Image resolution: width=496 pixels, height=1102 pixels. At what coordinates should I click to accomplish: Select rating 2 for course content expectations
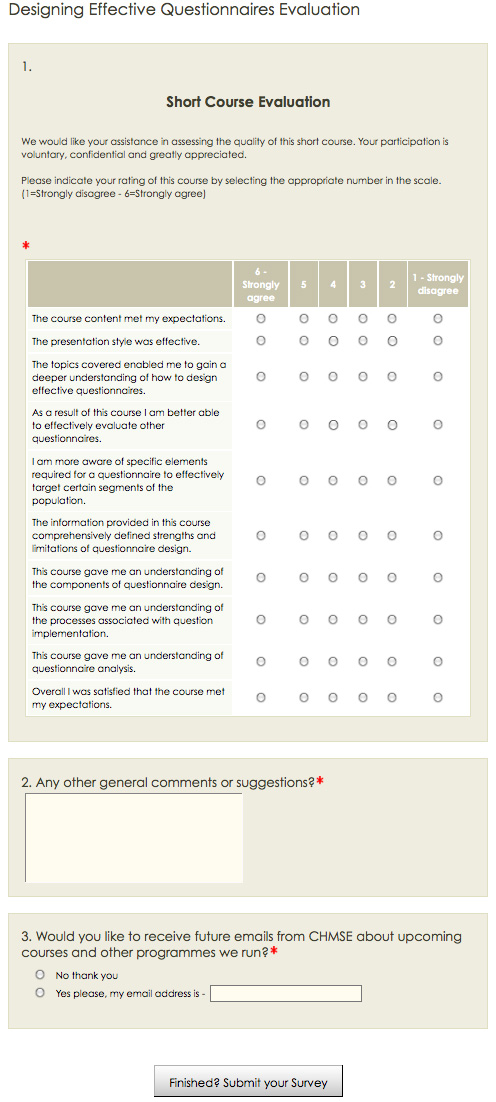[x=392, y=318]
